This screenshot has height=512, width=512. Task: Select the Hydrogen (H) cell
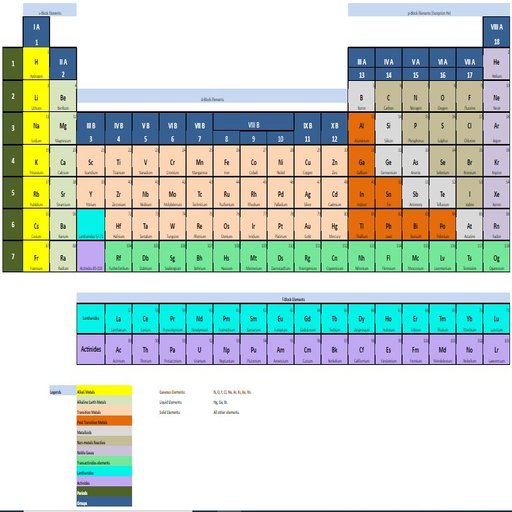pyautogui.click(x=36, y=64)
